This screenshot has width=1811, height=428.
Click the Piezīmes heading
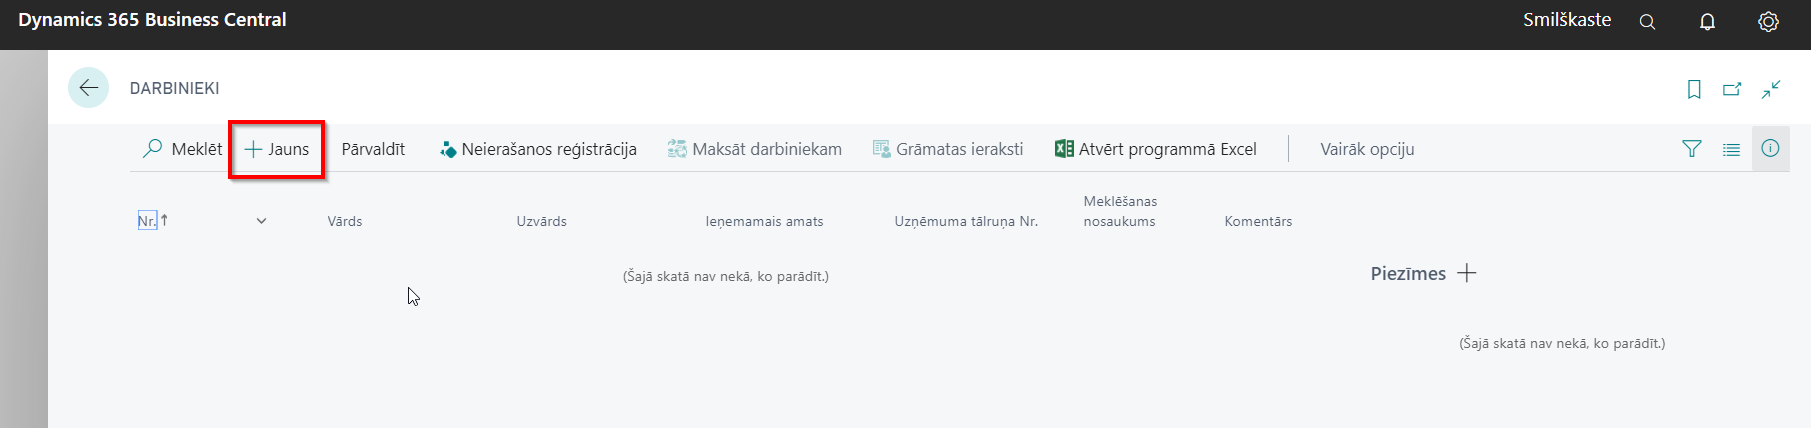click(x=1408, y=273)
